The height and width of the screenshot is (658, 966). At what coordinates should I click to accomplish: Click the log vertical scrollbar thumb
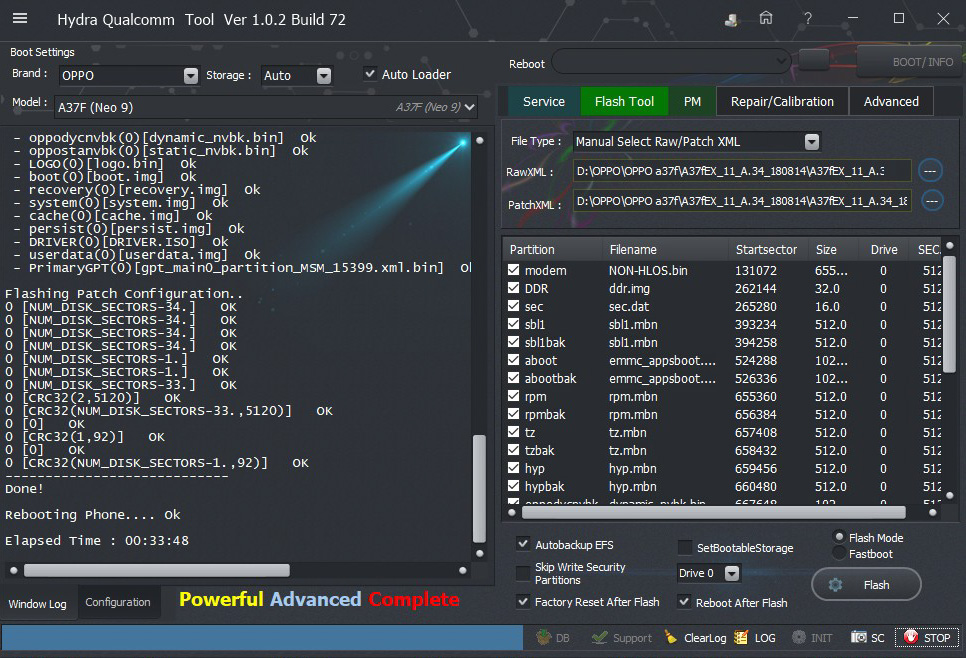tap(479, 488)
